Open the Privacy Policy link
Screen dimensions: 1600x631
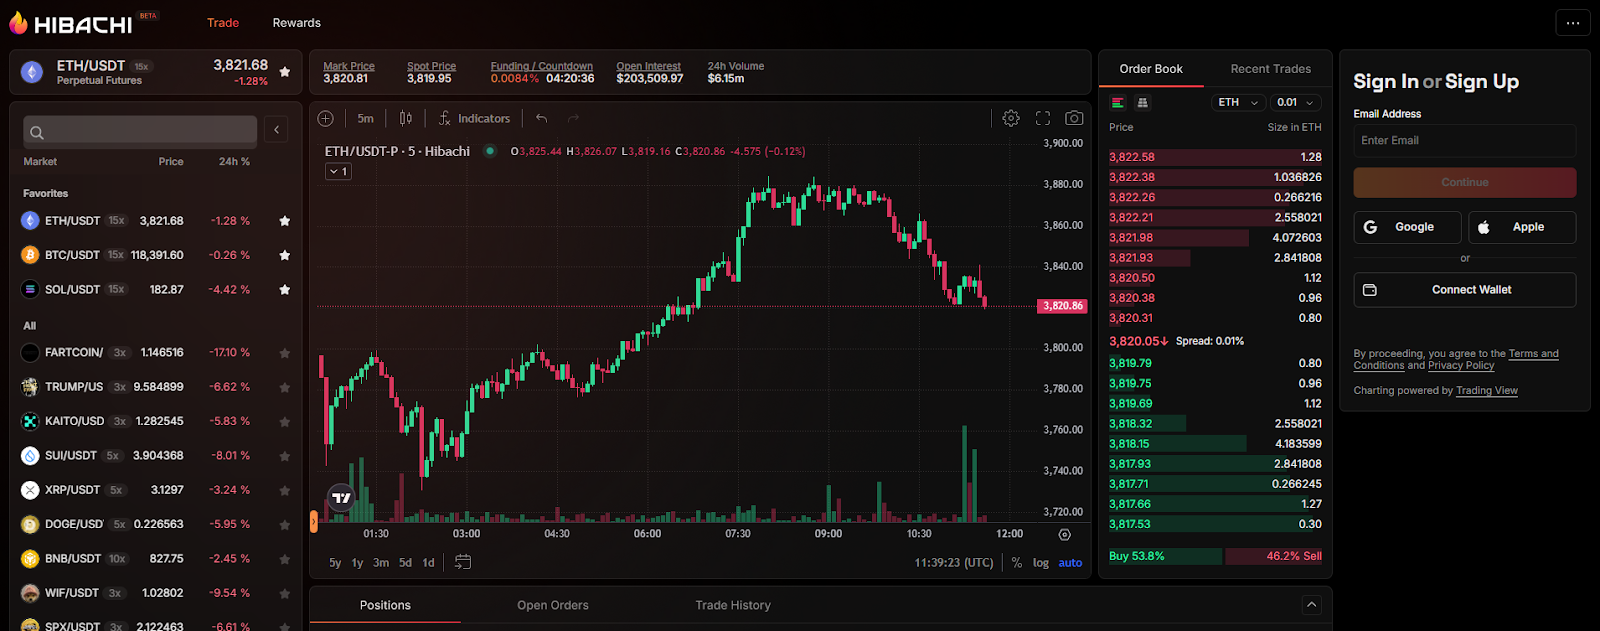point(1461,366)
